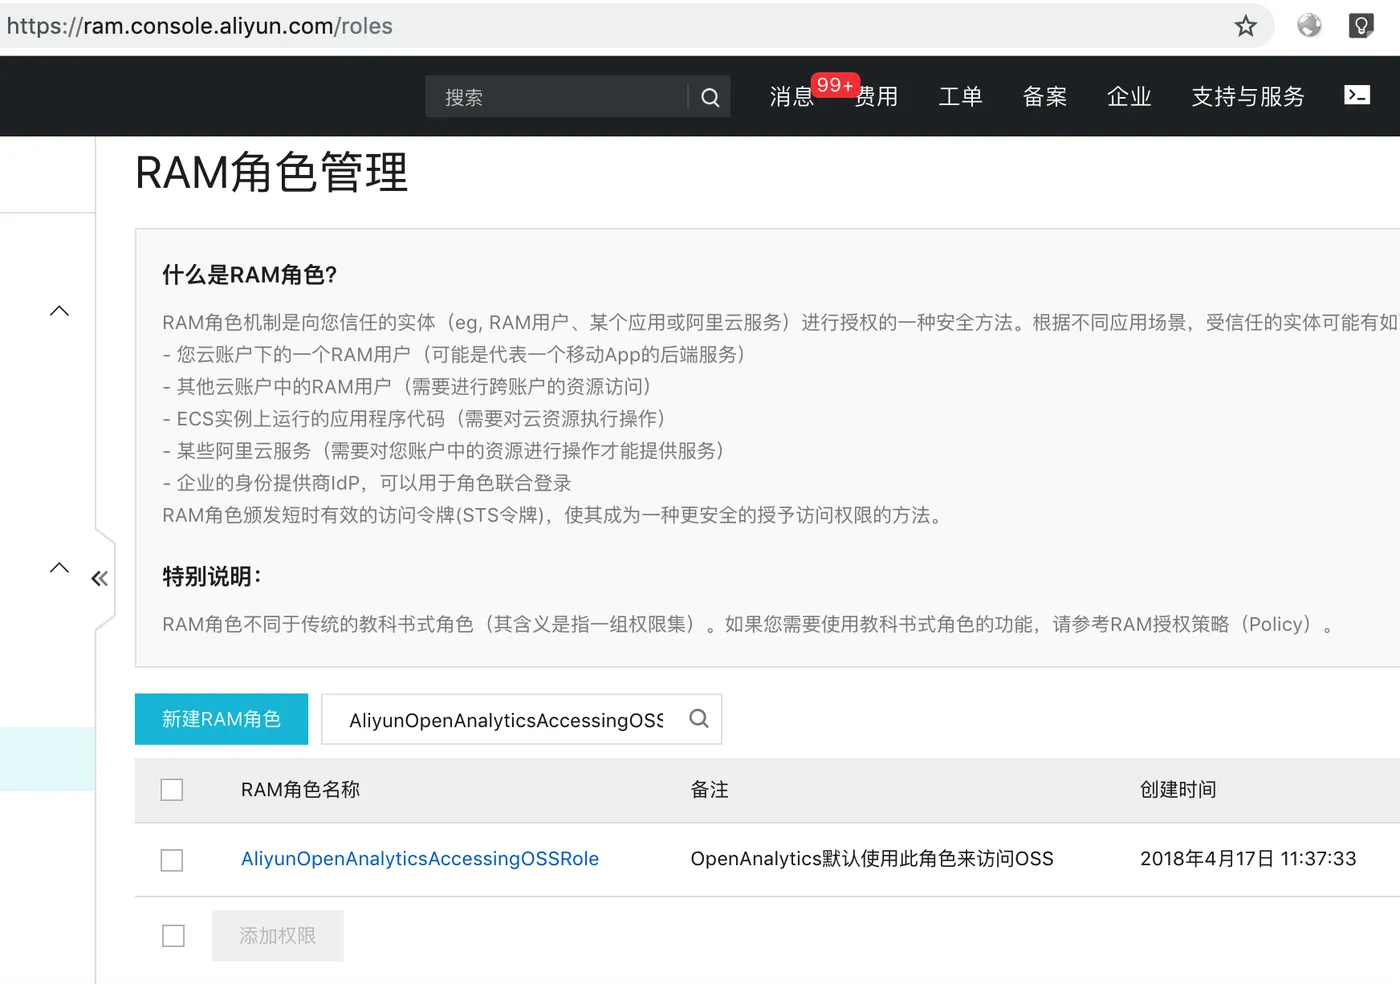Open the lightbulb extension icon
Screen dimensions: 1400x984
1361,26
